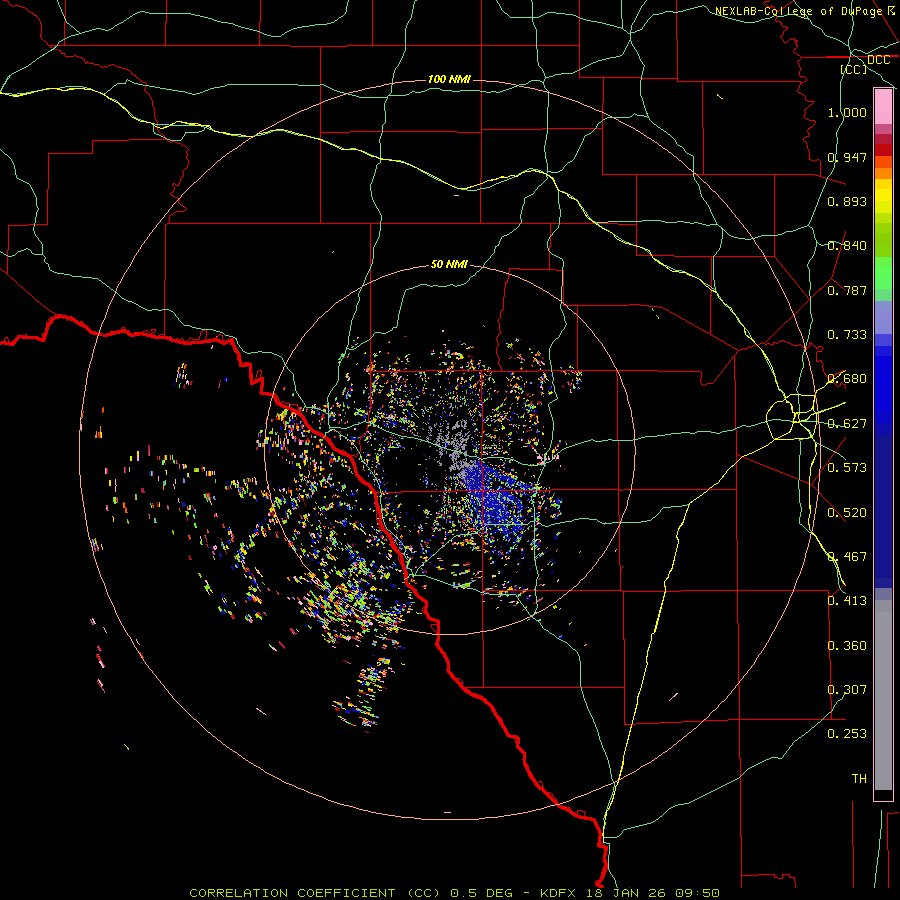Screen dimensions: 900x900
Task: Click the red segment of the color bar
Action: [x=883, y=149]
